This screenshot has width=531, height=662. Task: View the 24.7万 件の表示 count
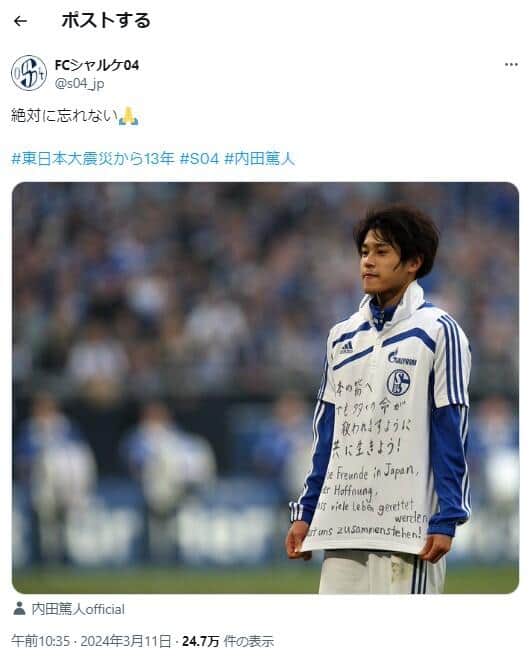pos(228,641)
